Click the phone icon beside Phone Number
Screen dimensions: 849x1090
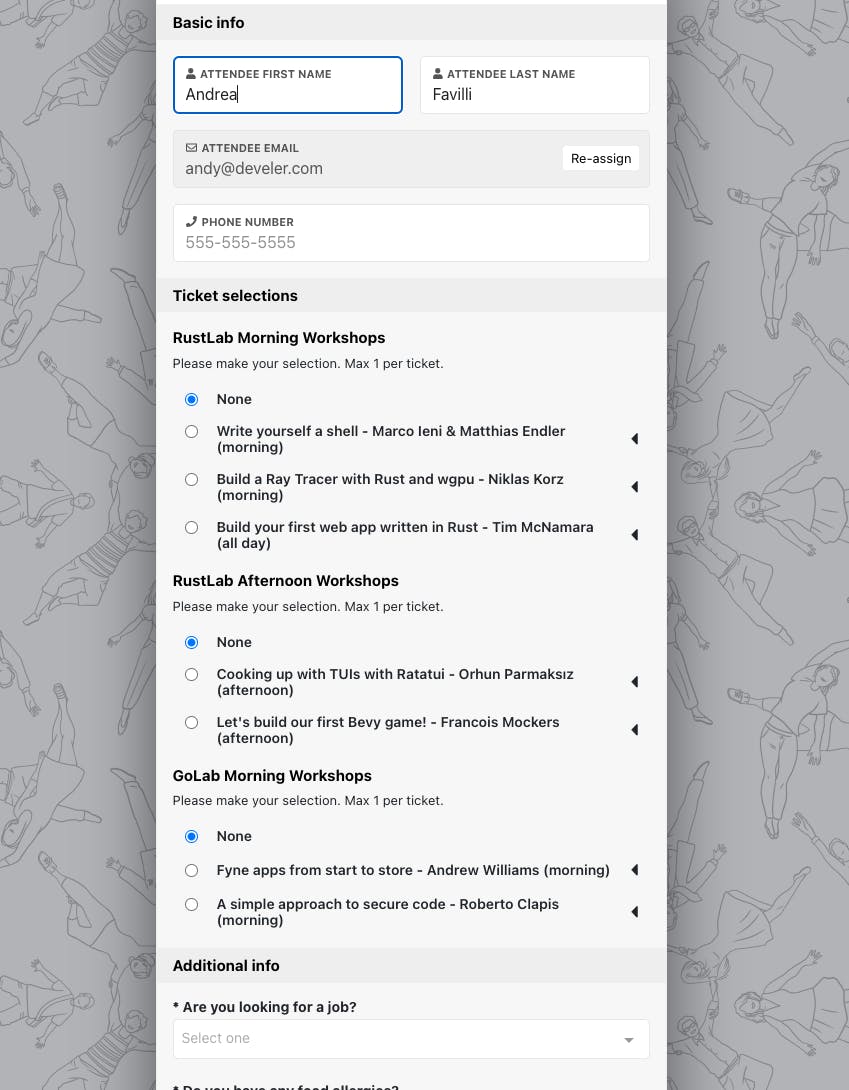click(x=191, y=222)
